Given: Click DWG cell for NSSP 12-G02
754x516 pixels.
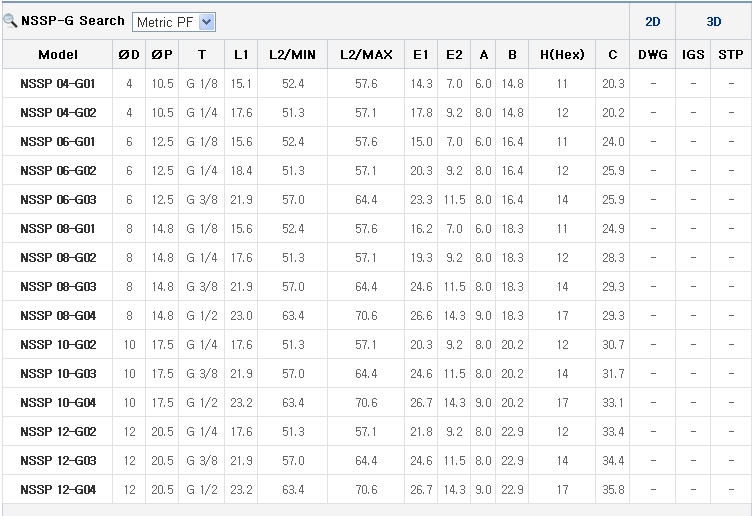Looking at the screenshot, I should coord(652,432).
